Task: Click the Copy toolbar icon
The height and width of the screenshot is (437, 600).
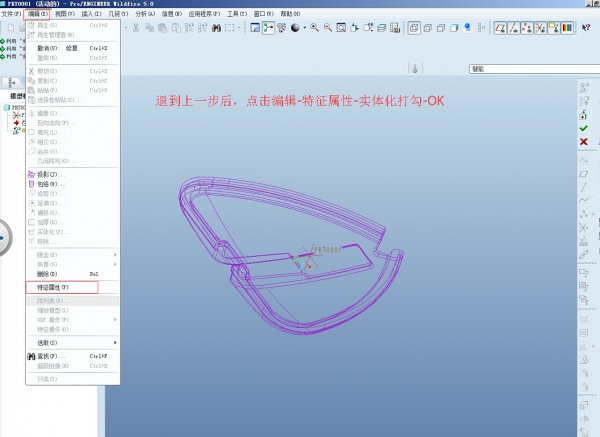Action: [x=149, y=28]
